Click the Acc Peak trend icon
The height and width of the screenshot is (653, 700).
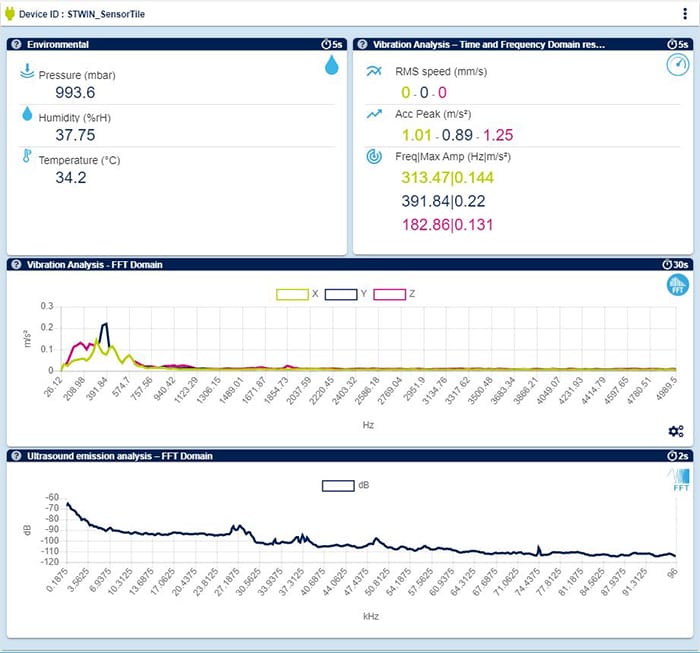pos(374,114)
